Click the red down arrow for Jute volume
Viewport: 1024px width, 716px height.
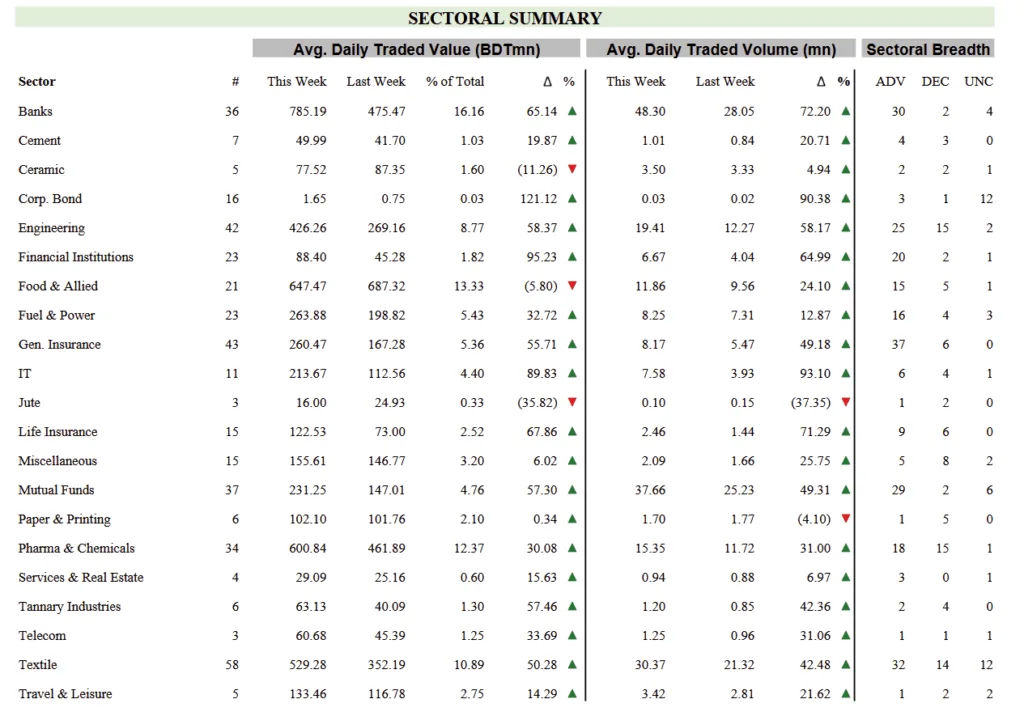845,402
